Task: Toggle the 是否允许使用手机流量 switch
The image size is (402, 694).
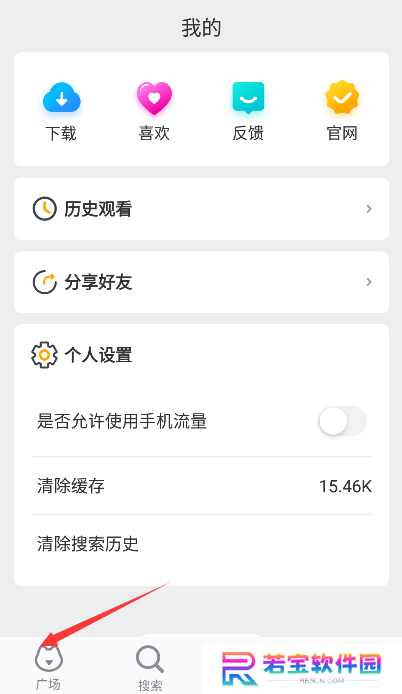Action: click(x=343, y=421)
